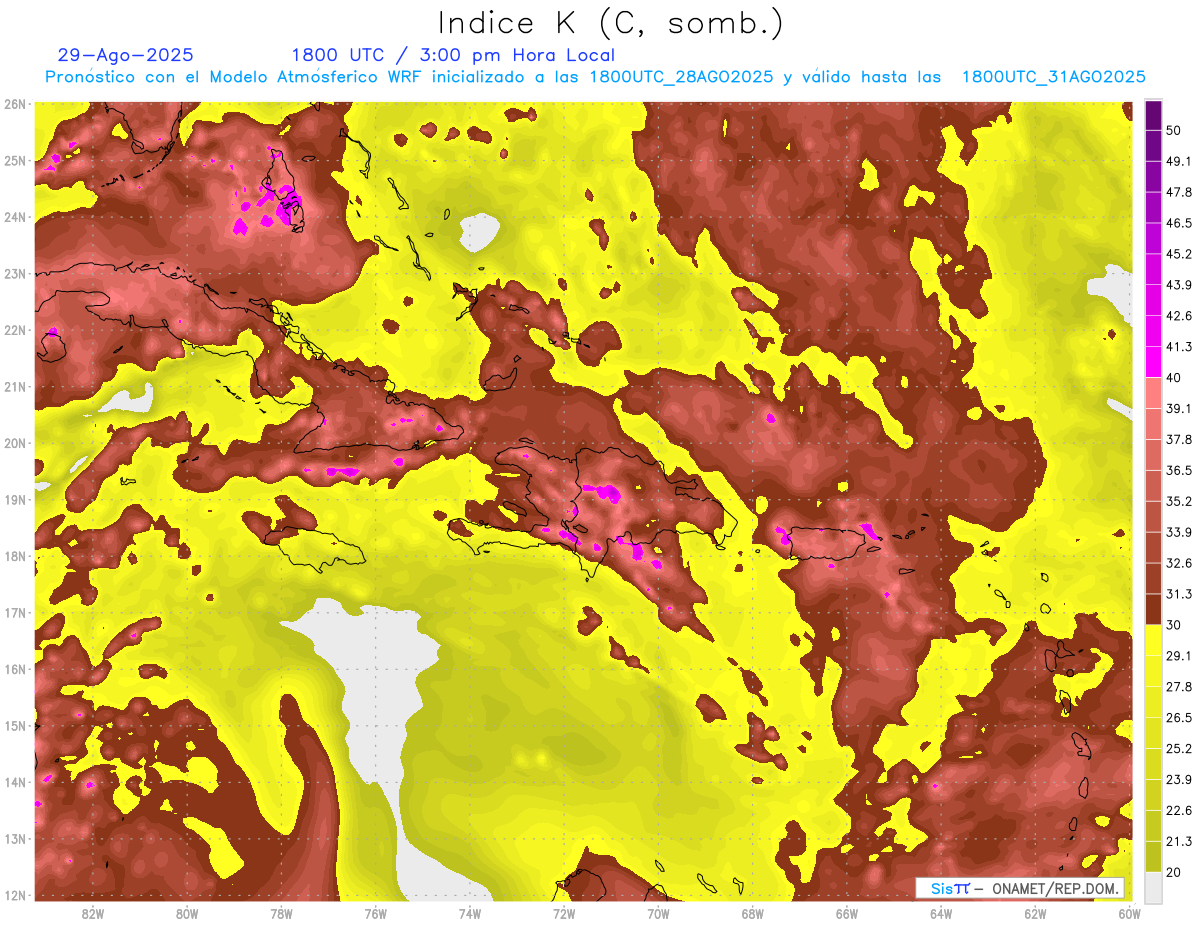The width and height of the screenshot is (1200, 927).
Task: Click the 13N latitude label
Action: 15,838
